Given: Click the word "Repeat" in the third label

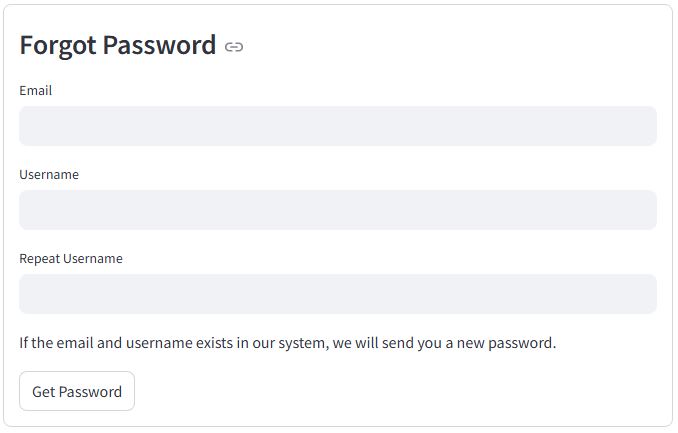Looking at the screenshot, I should (40, 258).
